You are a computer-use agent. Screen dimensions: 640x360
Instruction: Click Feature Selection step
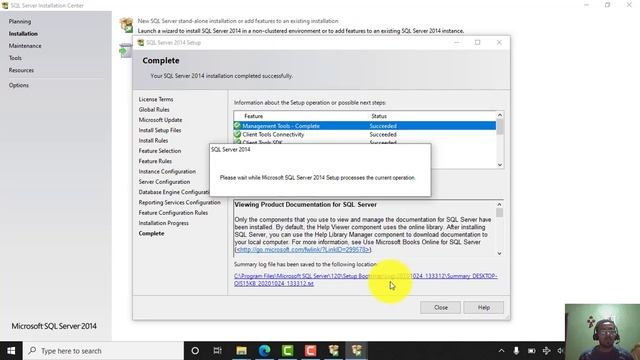[x=160, y=151]
